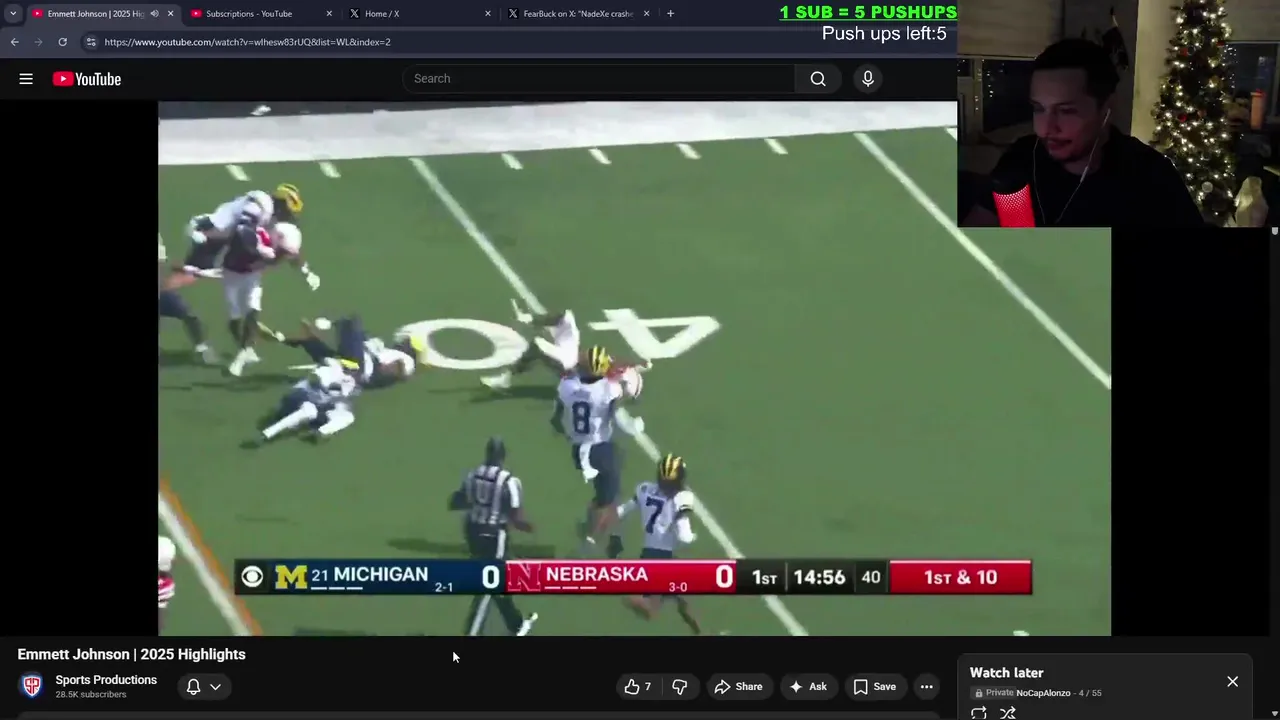Dislike the video with thumbs down

[x=680, y=686]
